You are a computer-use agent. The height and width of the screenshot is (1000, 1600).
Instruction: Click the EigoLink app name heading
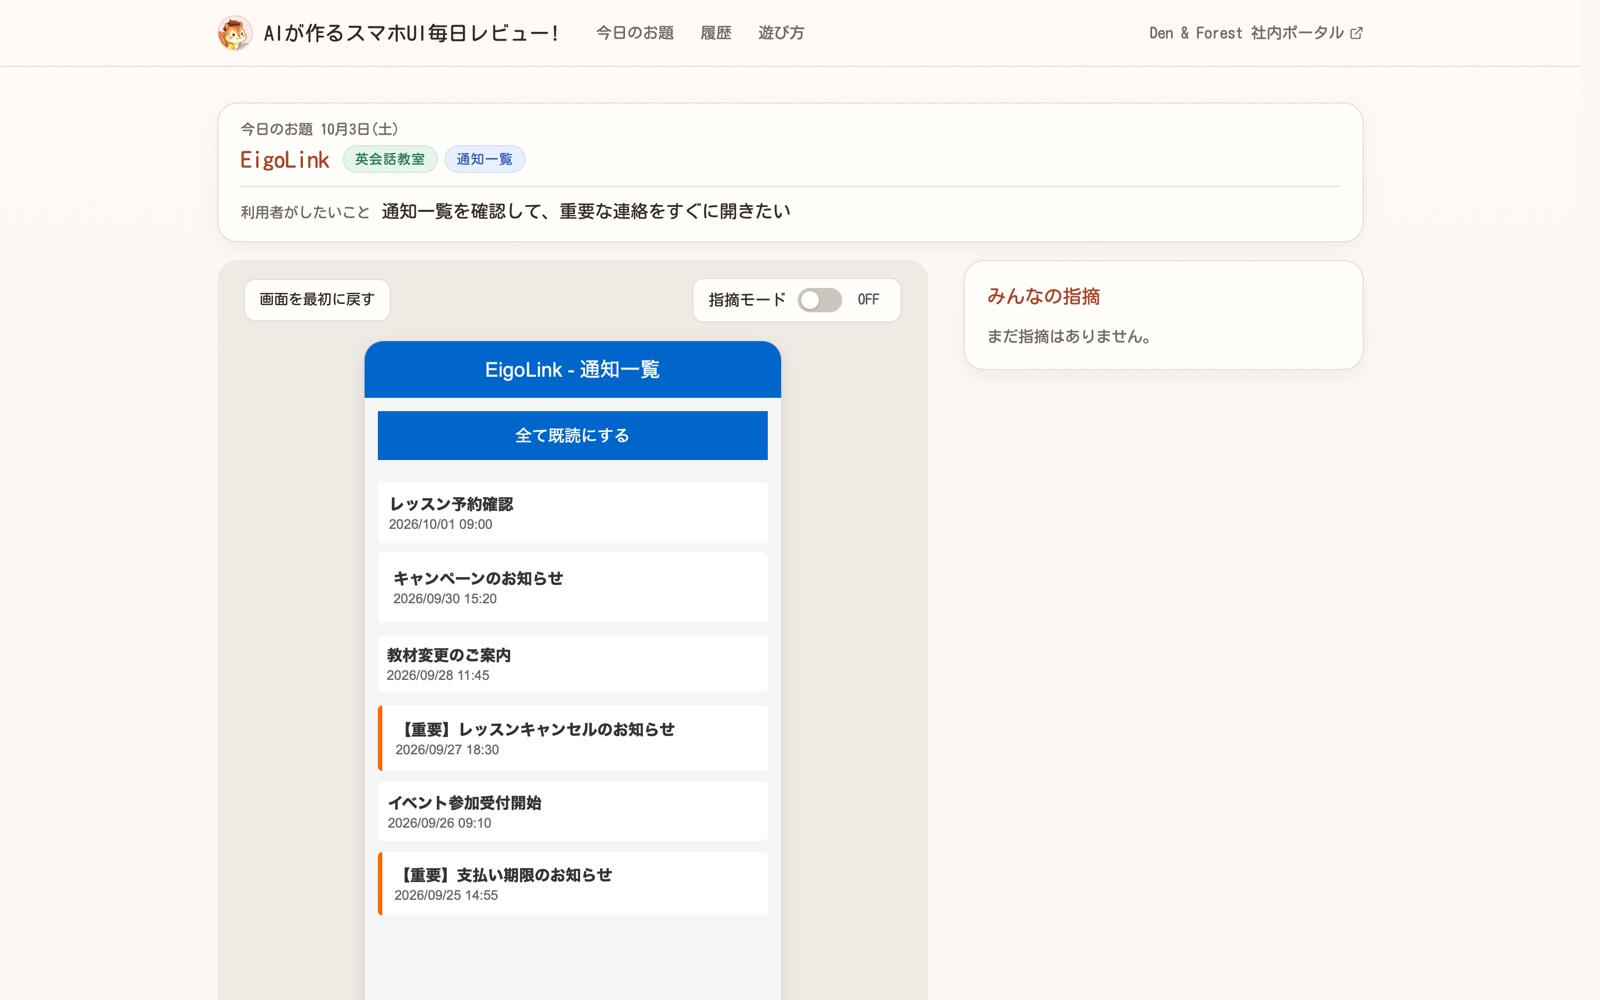coord(285,160)
